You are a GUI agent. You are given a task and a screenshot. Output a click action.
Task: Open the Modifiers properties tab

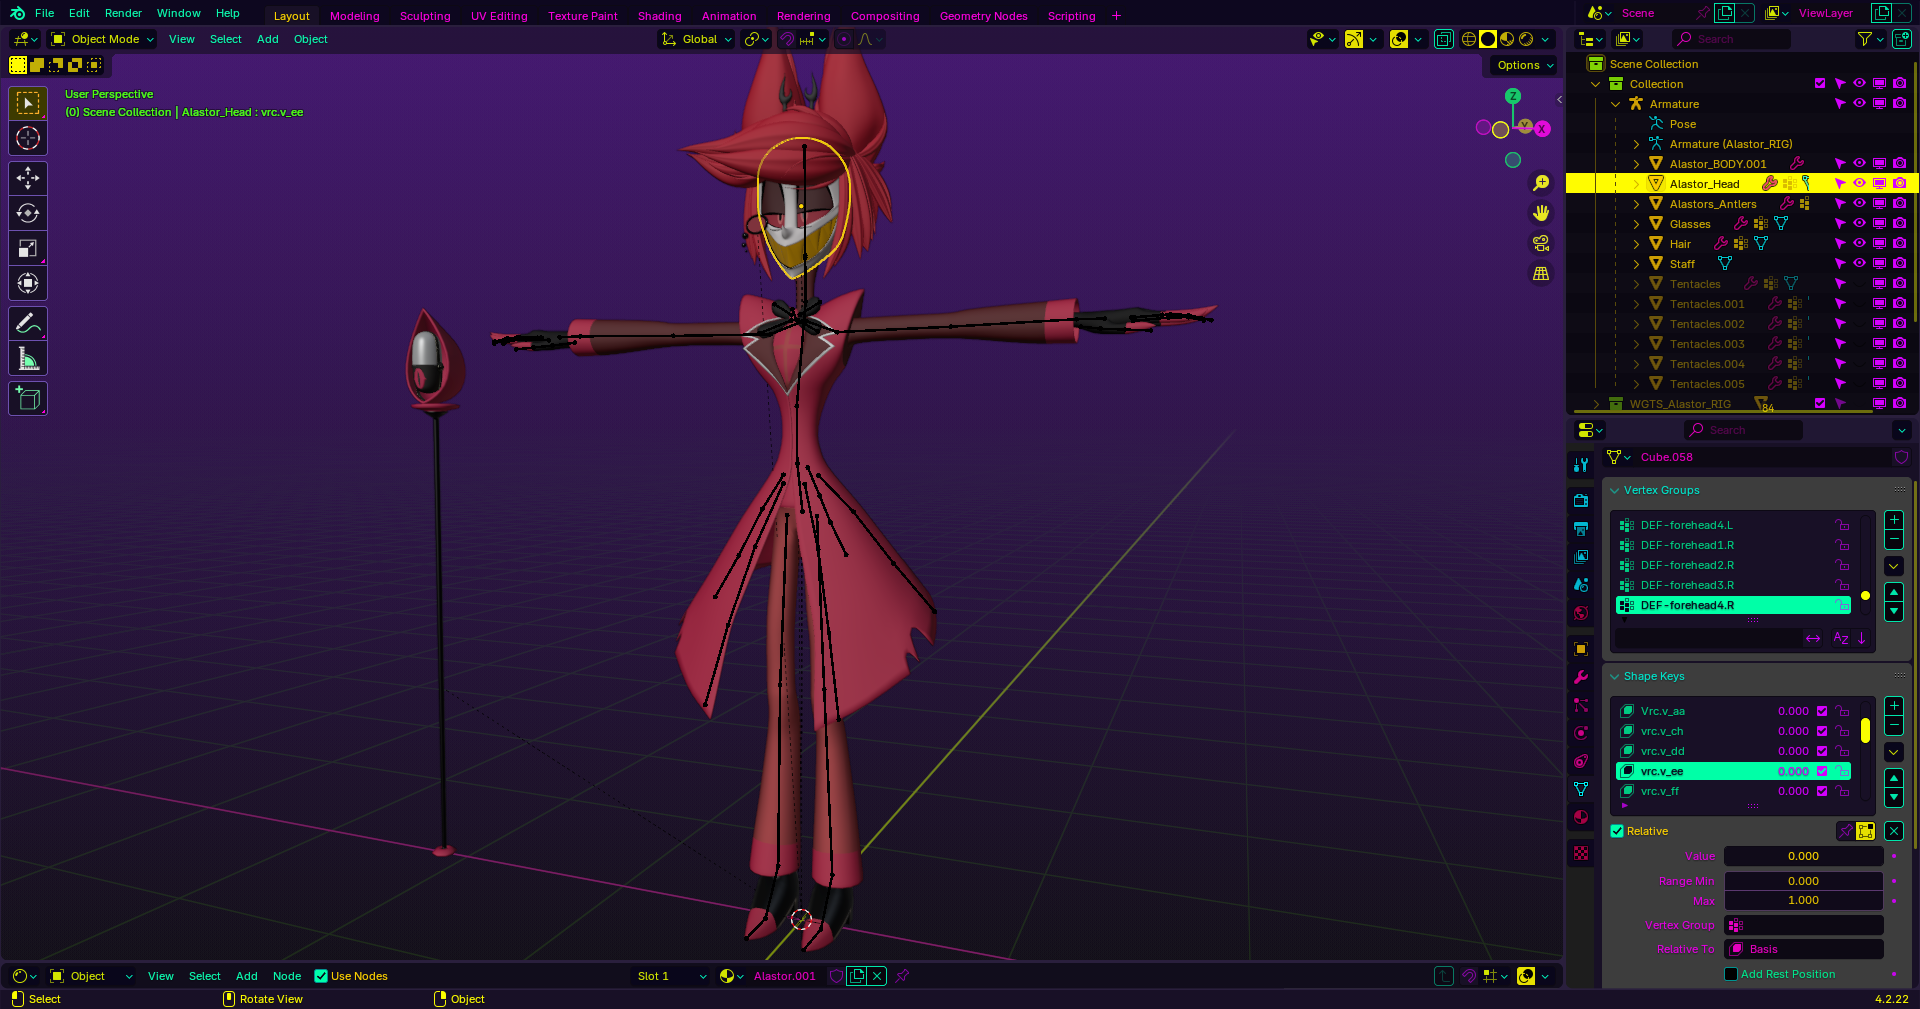(1581, 677)
